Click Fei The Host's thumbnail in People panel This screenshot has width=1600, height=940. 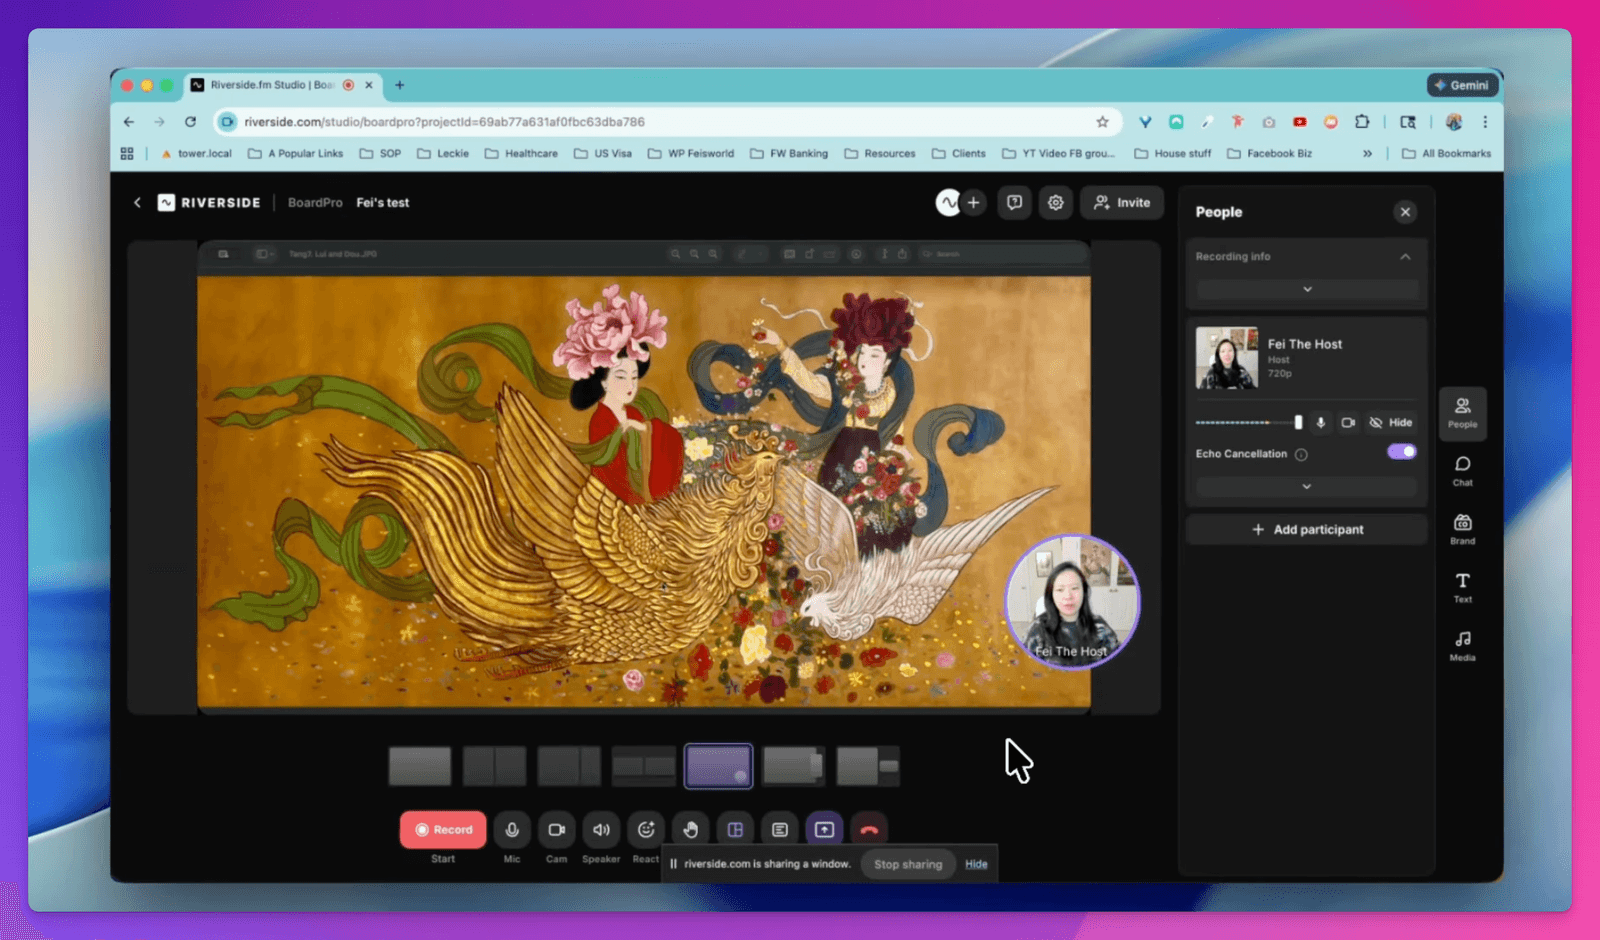click(1227, 358)
